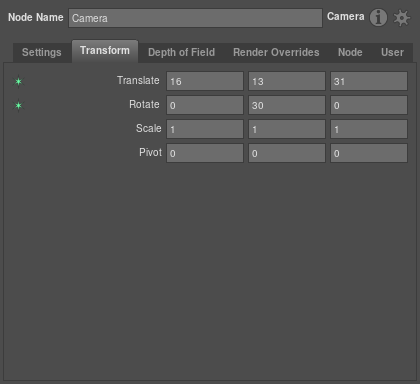420x384 pixels.
Task: Click the first Scale field
Action: (x=205, y=129)
